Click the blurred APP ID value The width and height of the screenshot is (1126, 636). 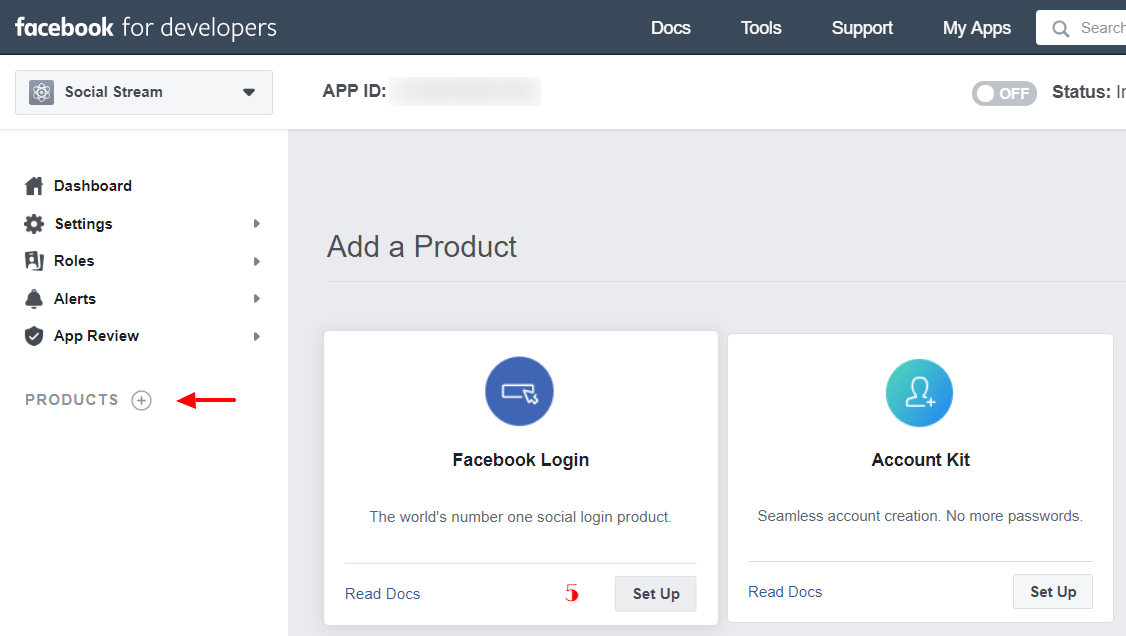tap(465, 91)
